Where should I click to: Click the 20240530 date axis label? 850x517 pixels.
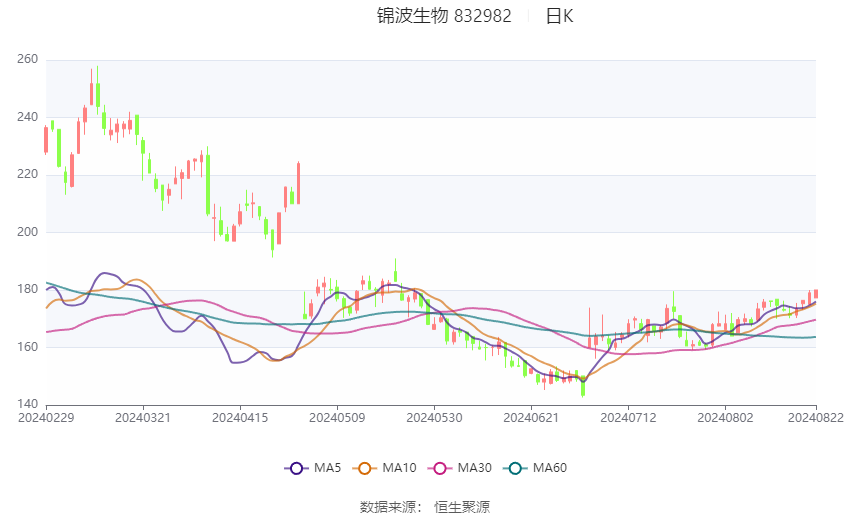point(434,418)
